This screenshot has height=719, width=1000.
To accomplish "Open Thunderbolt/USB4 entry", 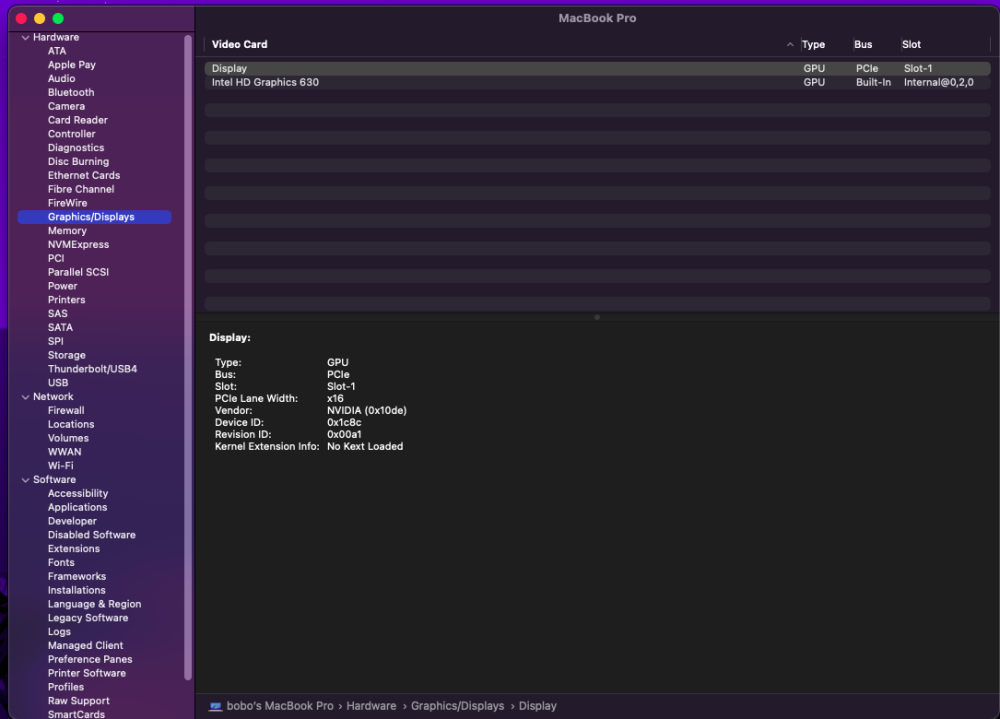I will point(92,369).
